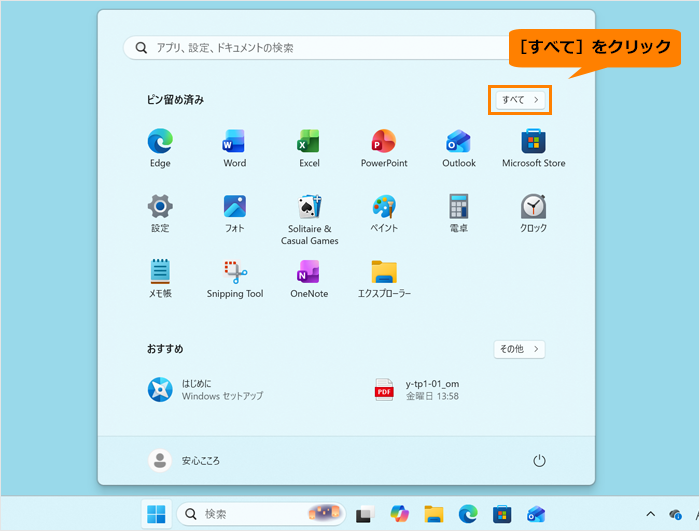Click the taskbar 検索 search box
This screenshot has width=700, height=531.
(x=261, y=514)
